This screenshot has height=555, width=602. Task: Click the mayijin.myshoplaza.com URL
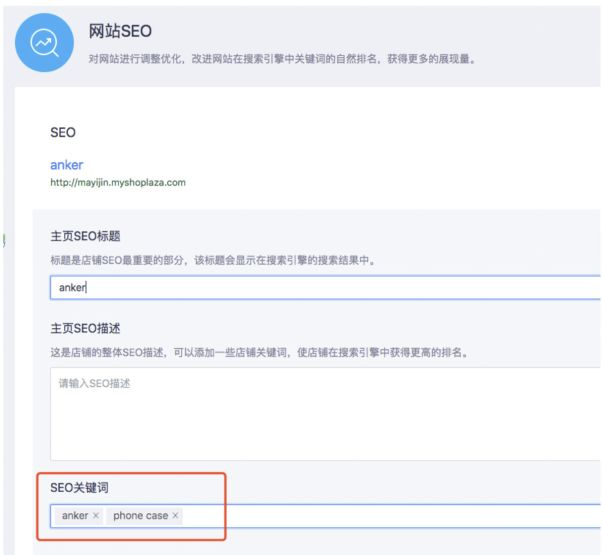coord(118,183)
